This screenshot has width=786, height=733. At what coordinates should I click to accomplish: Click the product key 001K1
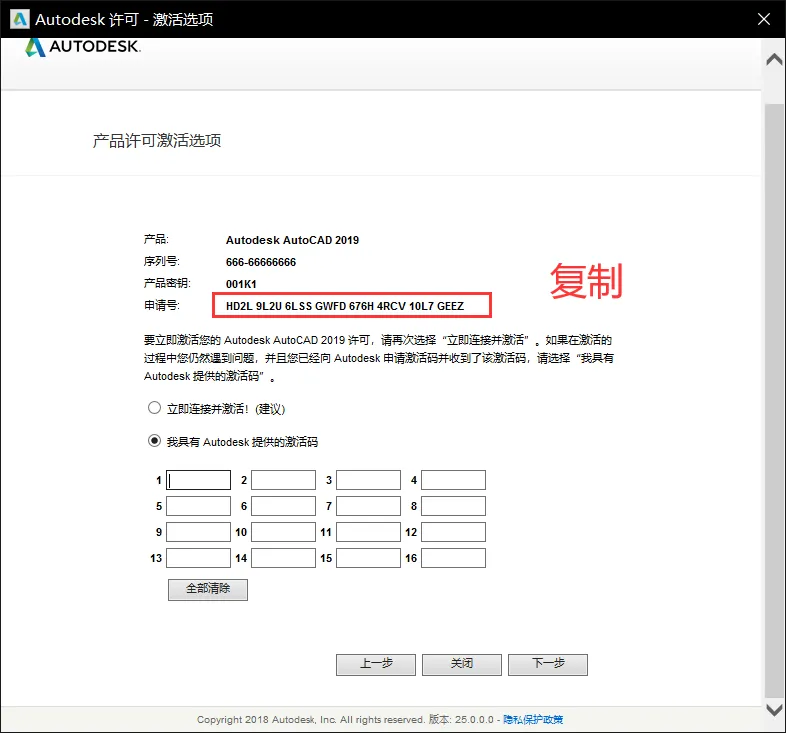coord(241,284)
